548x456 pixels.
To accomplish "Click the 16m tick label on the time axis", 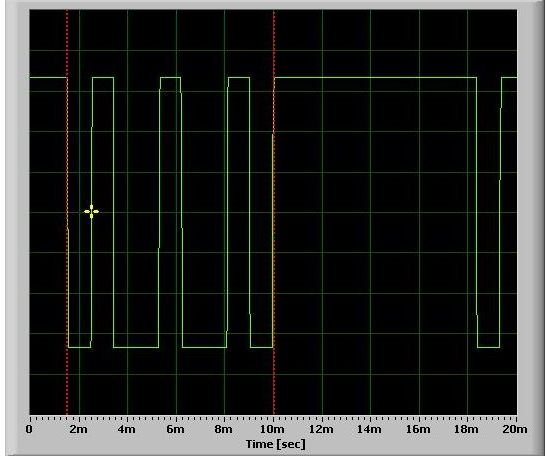I will tap(418, 429).
